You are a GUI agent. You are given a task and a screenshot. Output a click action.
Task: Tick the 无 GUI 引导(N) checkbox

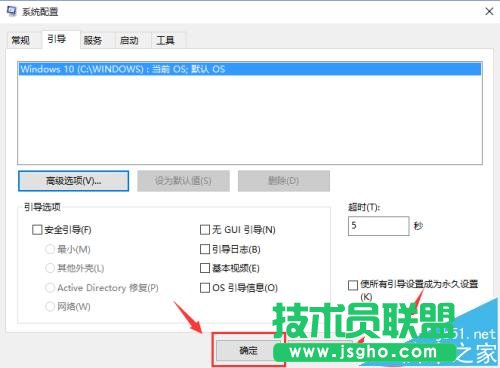[205, 230]
